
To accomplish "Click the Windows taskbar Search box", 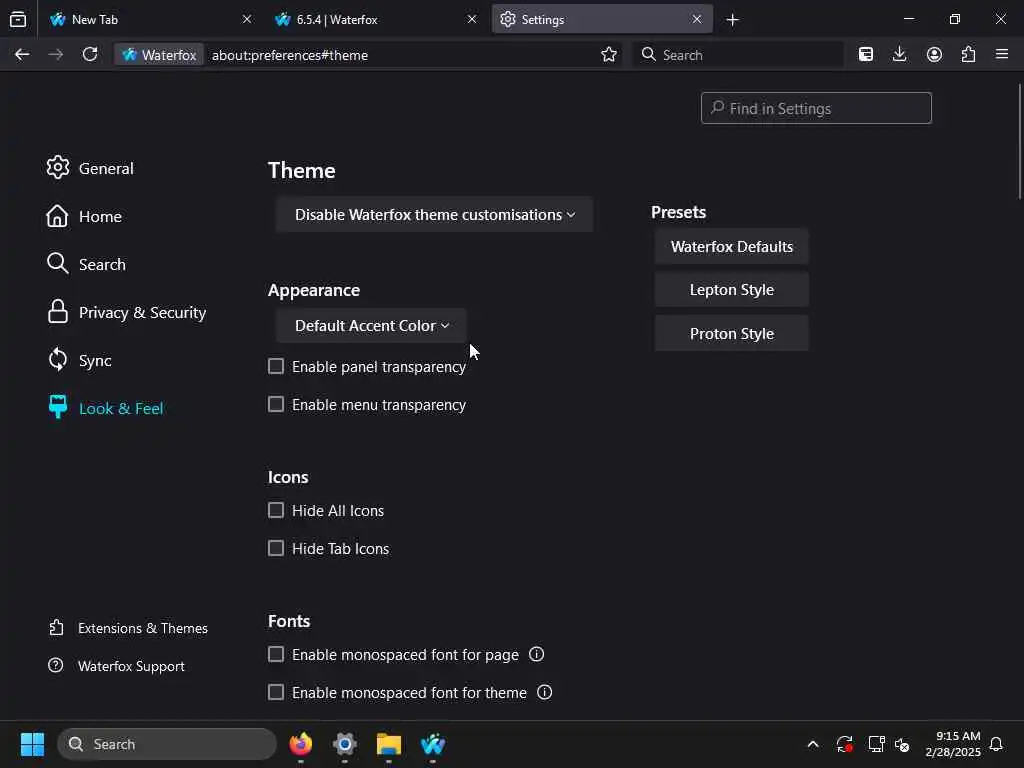I will coord(167,744).
